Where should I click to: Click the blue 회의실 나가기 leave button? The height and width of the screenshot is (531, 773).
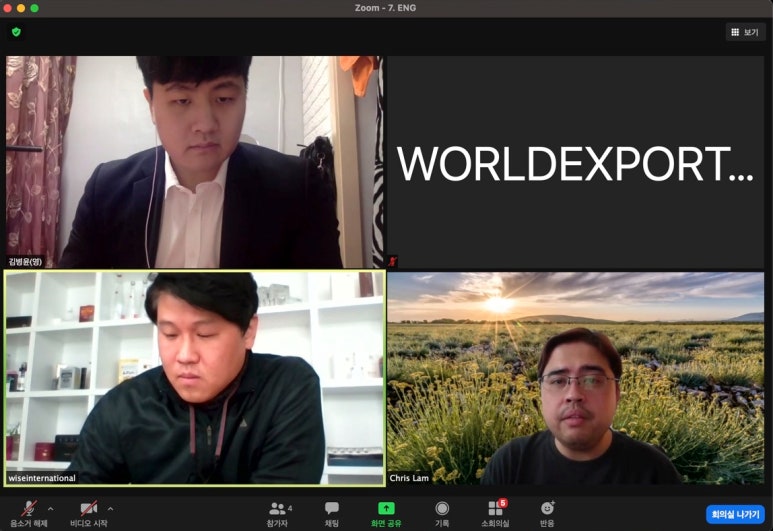point(735,514)
